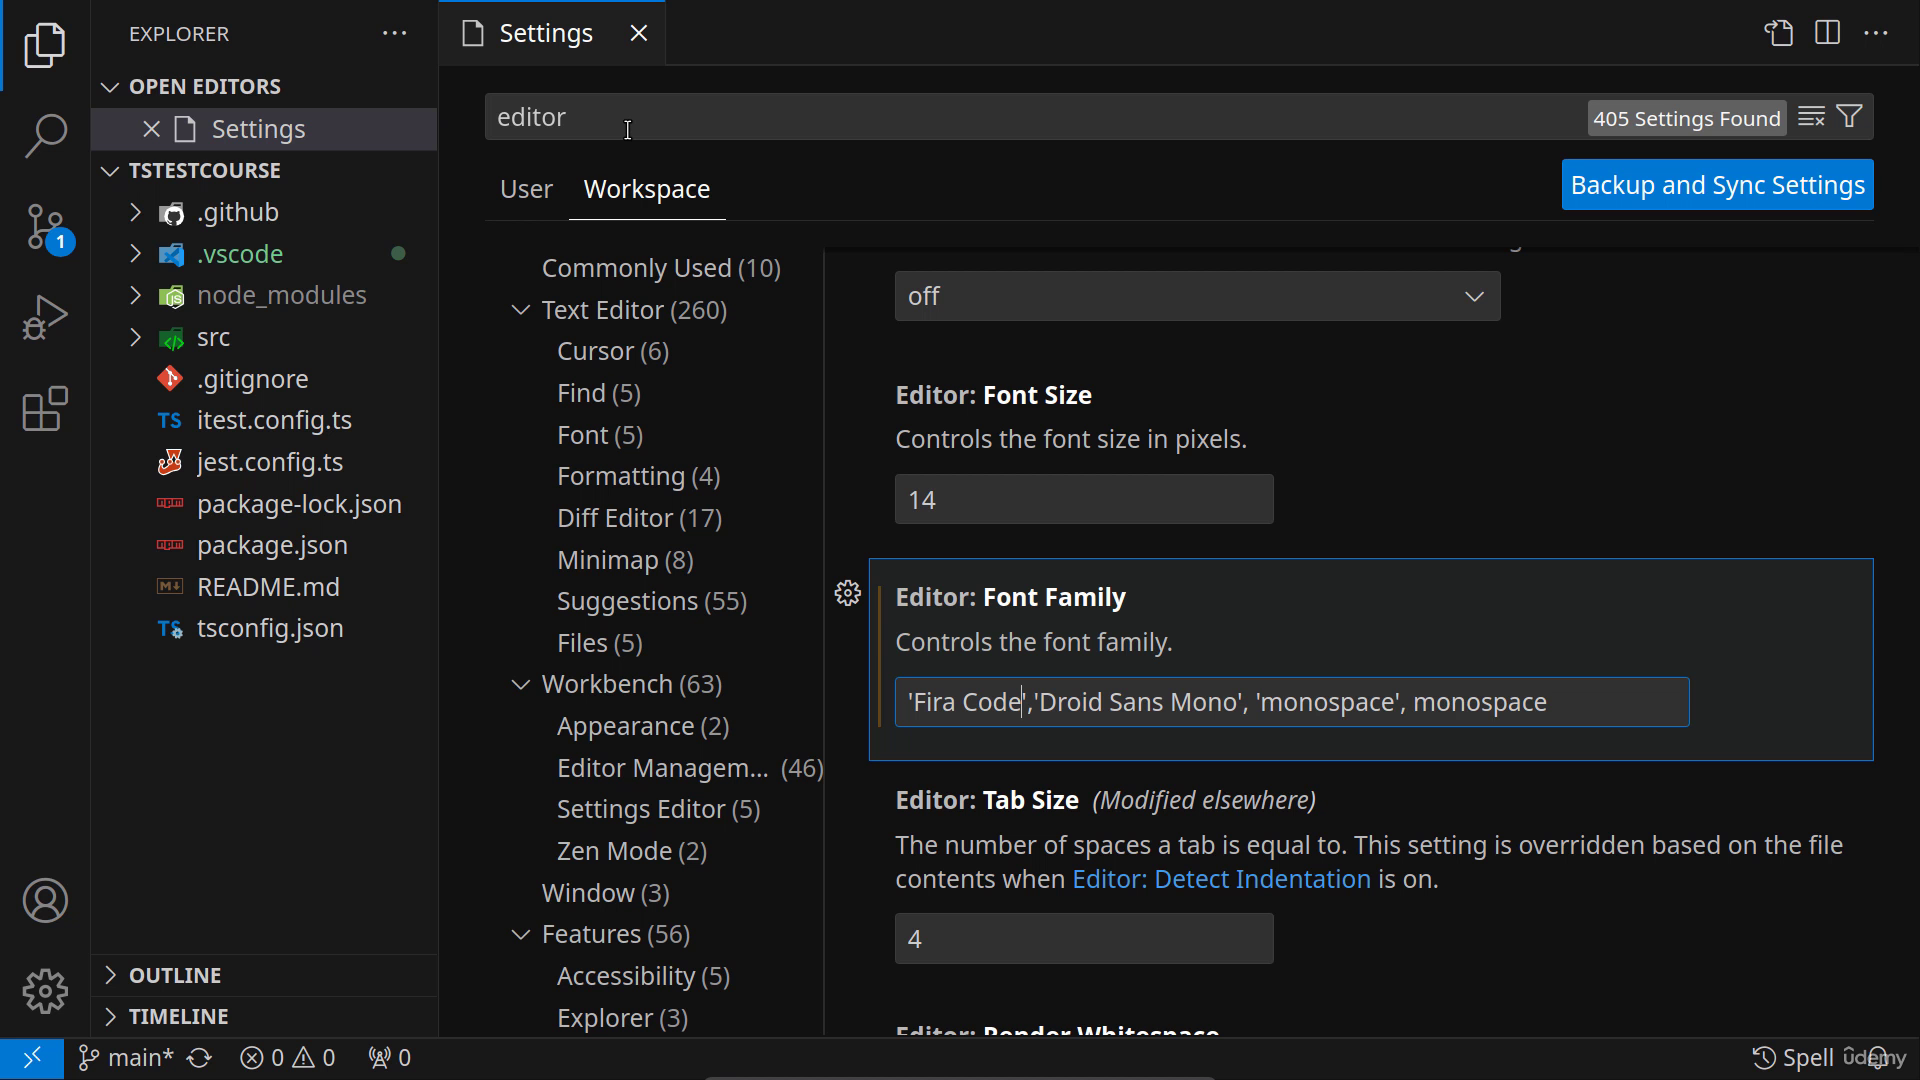Open the Spell status bar item
Viewport: 1920px width, 1080px height.
point(1794,1058)
